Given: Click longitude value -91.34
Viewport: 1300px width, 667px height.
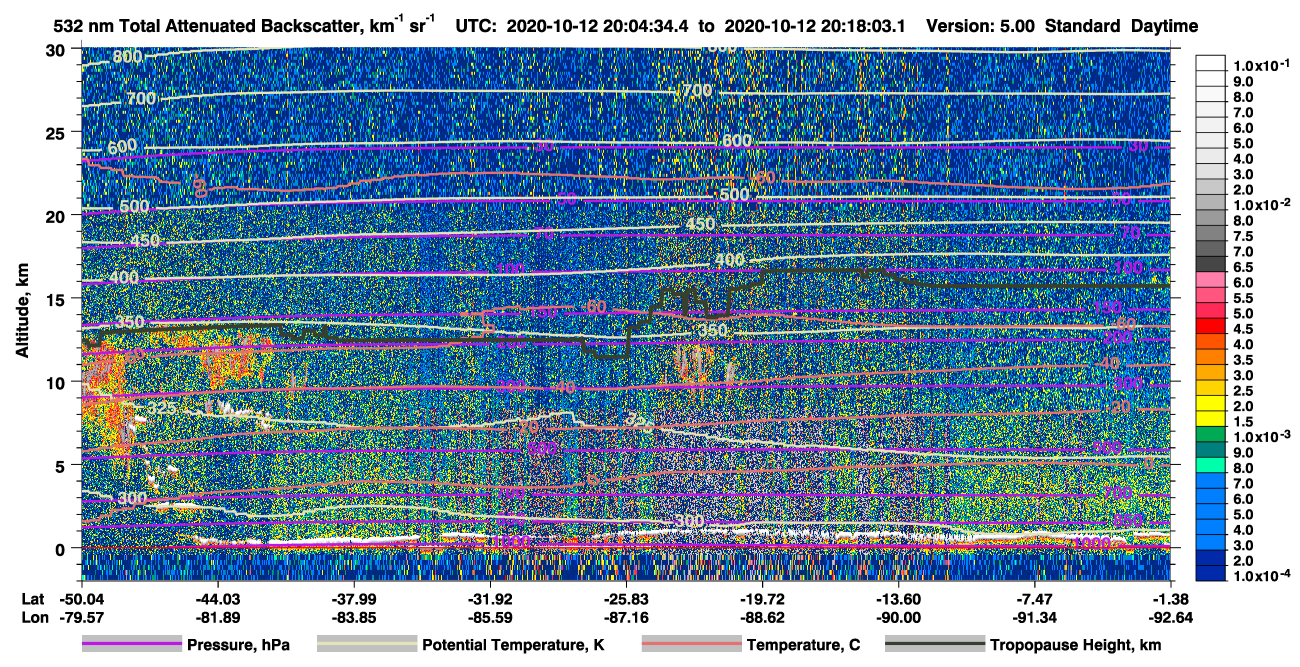Looking at the screenshot, I should [x=1034, y=617].
